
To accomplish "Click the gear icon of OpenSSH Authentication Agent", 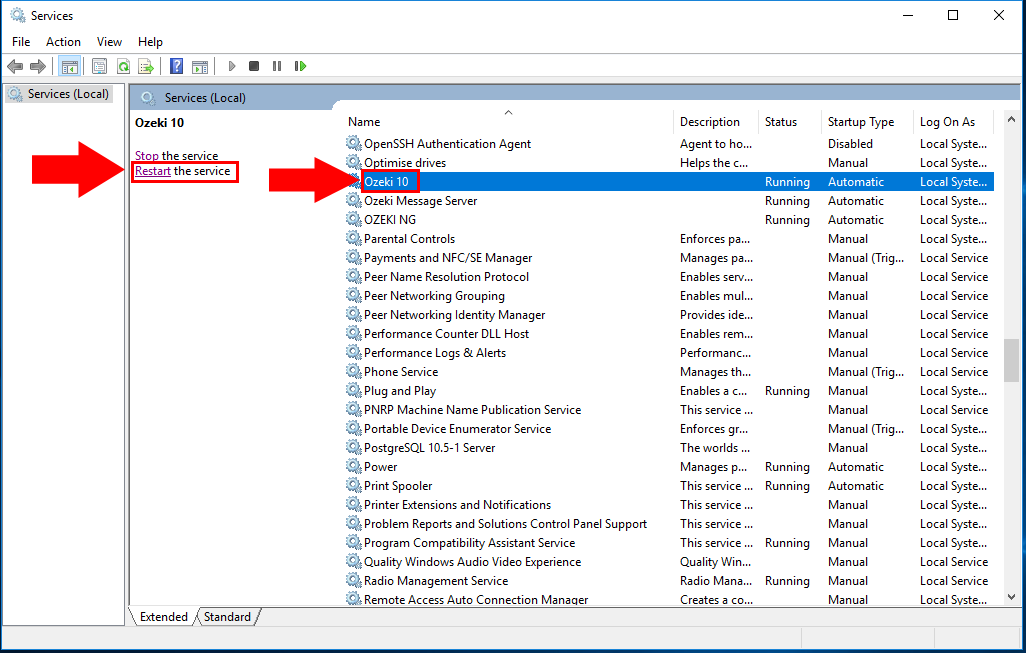I will (x=354, y=143).
